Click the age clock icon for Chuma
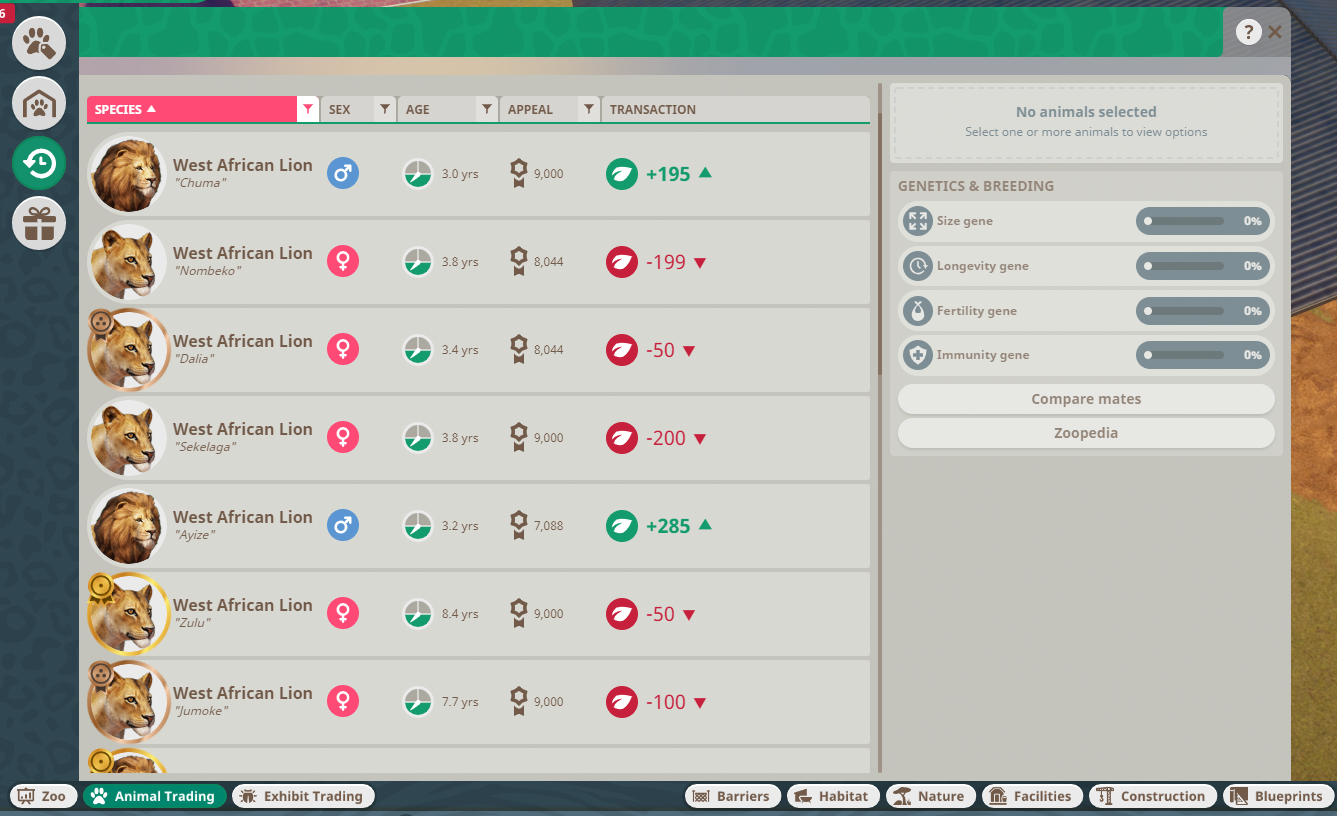Image resolution: width=1337 pixels, height=816 pixels. (x=418, y=174)
